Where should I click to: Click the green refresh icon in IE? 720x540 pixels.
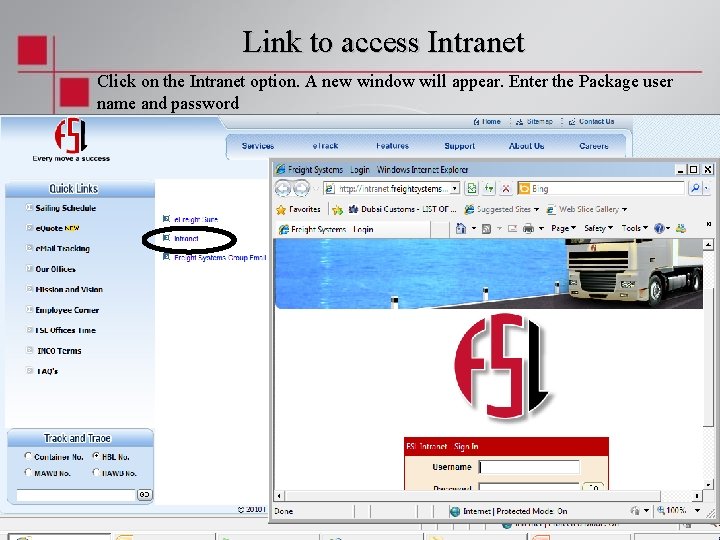pos(489,188)
